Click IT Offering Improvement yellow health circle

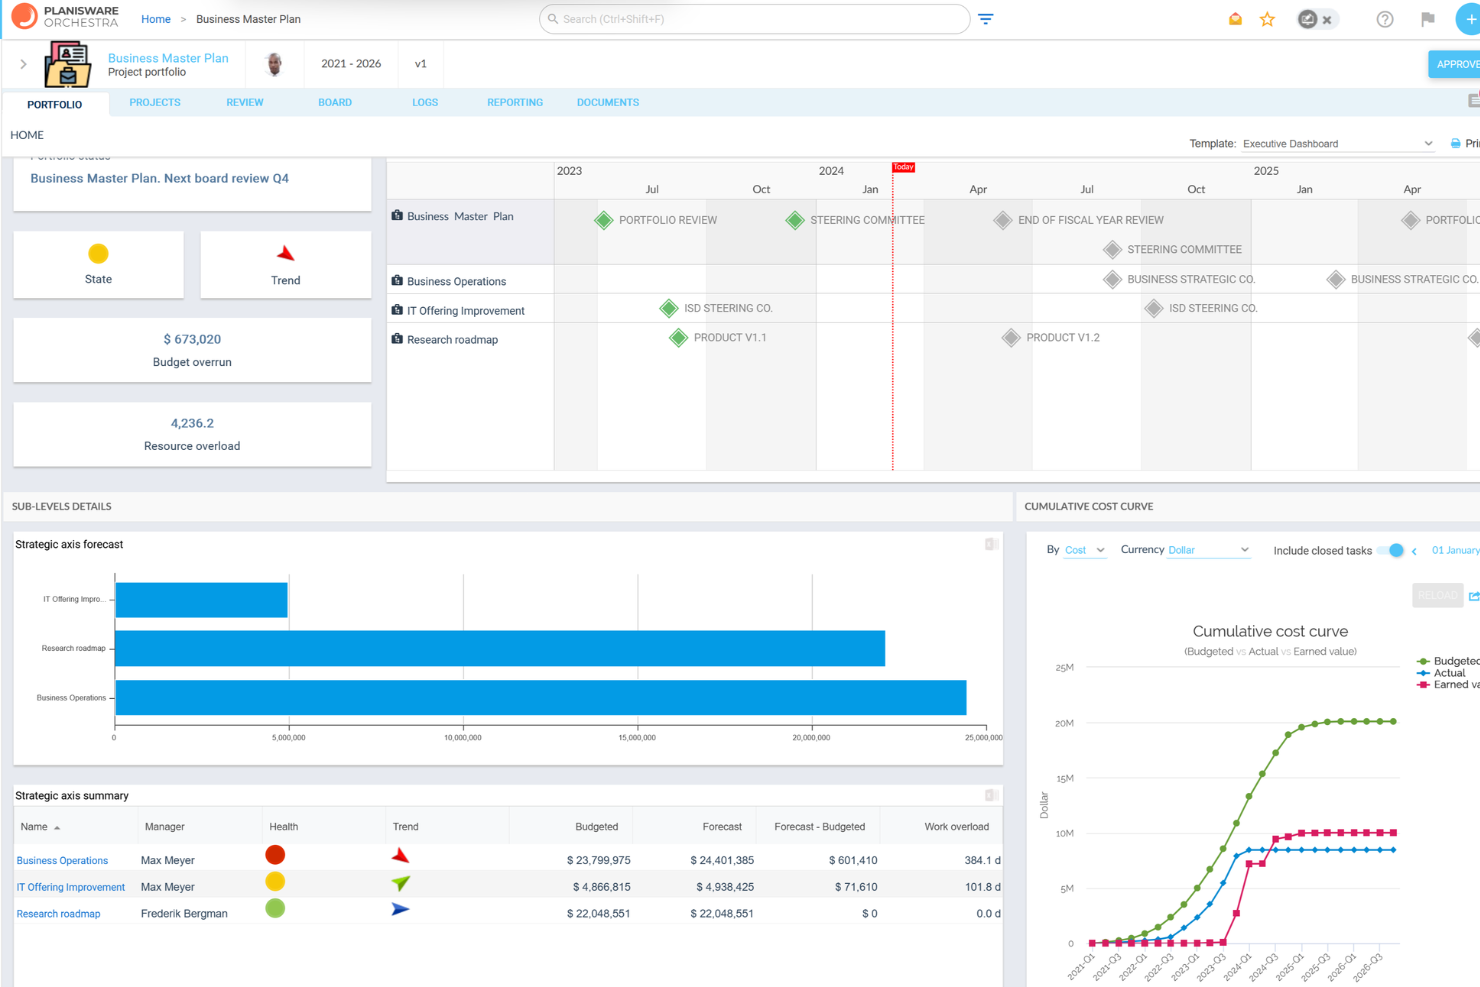275,881
